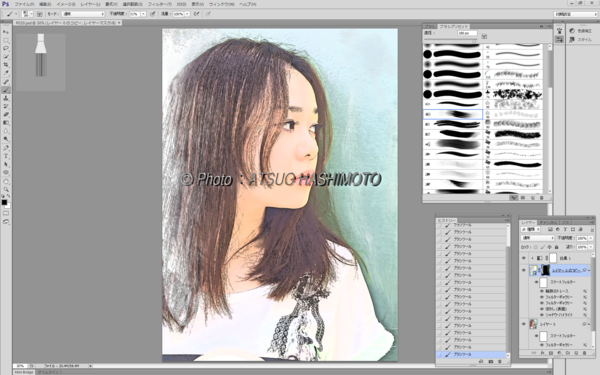Open the layer fill dropdown arrow
This screenshot has width=600, height=375.
[x=590, y=247]
